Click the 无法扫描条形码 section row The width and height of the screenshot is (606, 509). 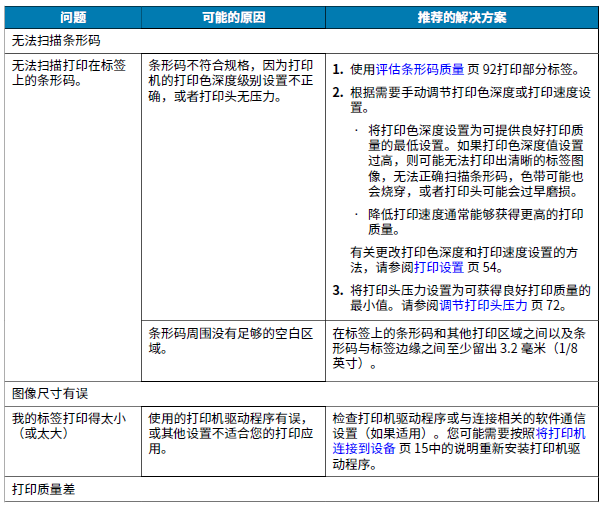point(301,41)
